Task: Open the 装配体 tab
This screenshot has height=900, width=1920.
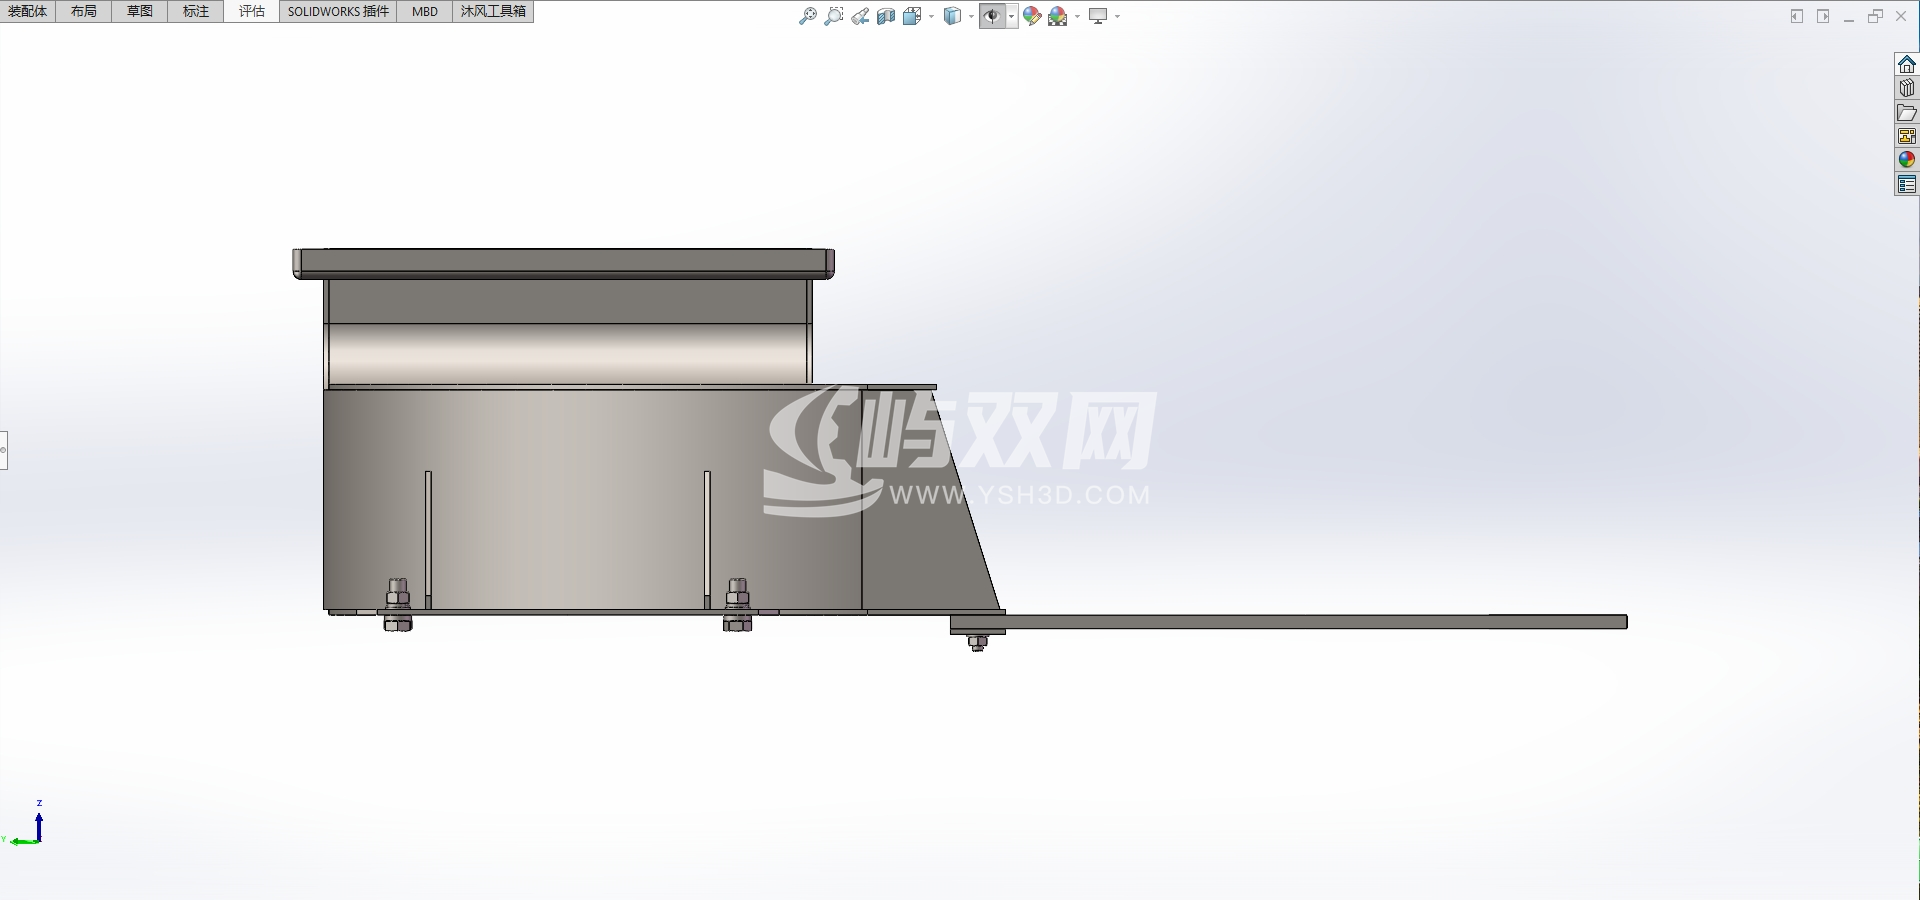Action: [27, 11]
